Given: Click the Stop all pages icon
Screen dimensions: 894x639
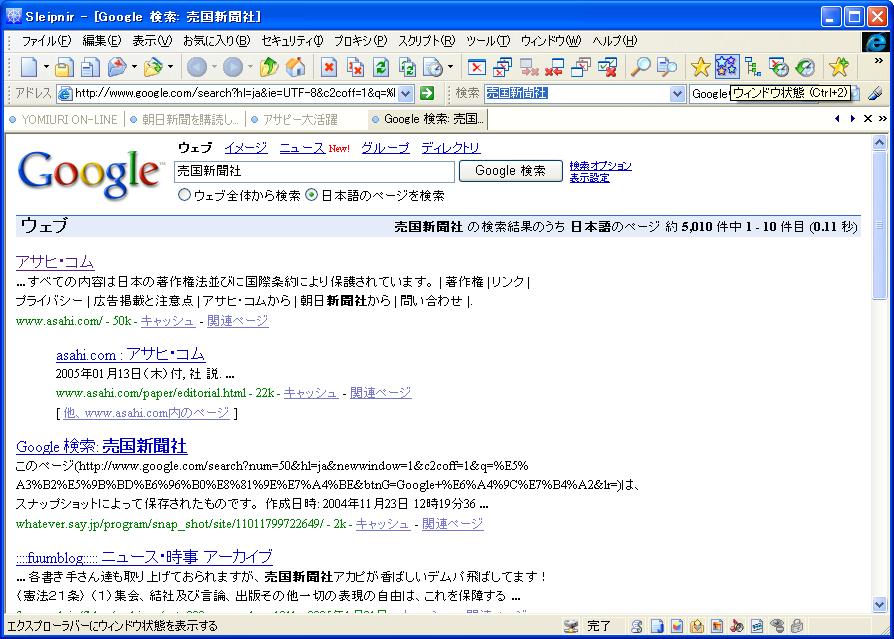Looking at the screenshot, I should 355,67.
